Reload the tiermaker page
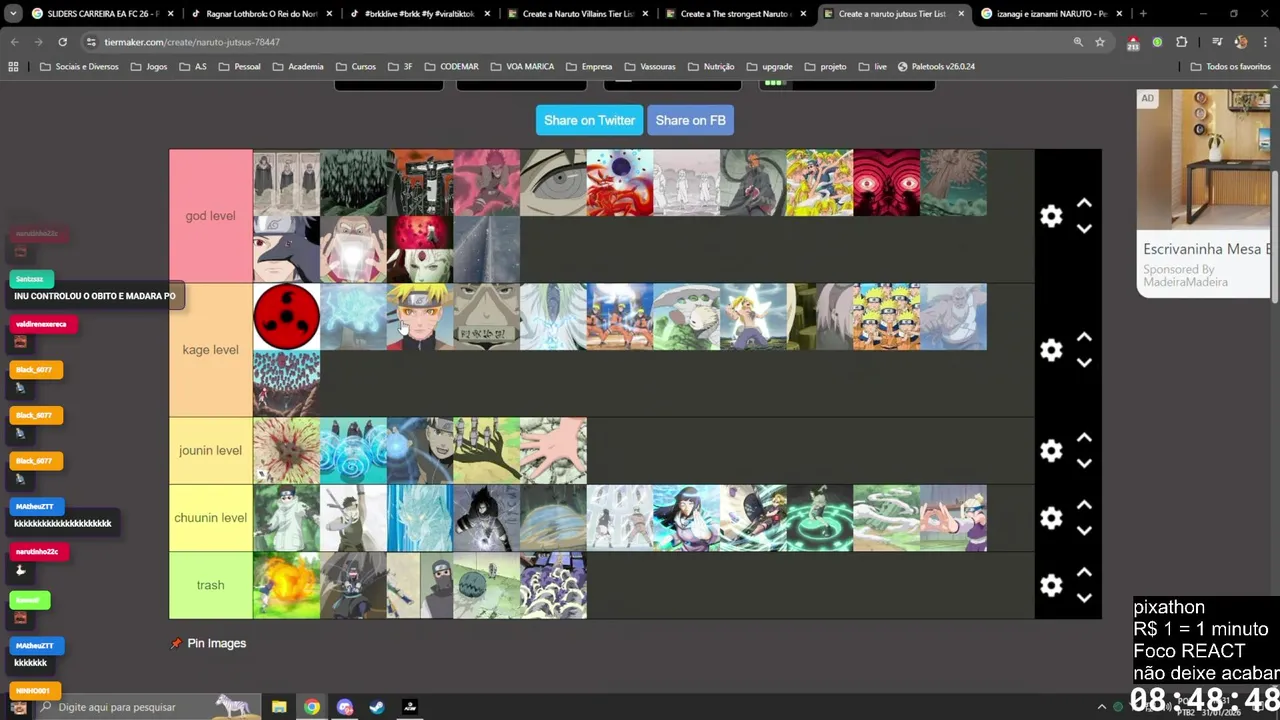 (x=62, y=42)
